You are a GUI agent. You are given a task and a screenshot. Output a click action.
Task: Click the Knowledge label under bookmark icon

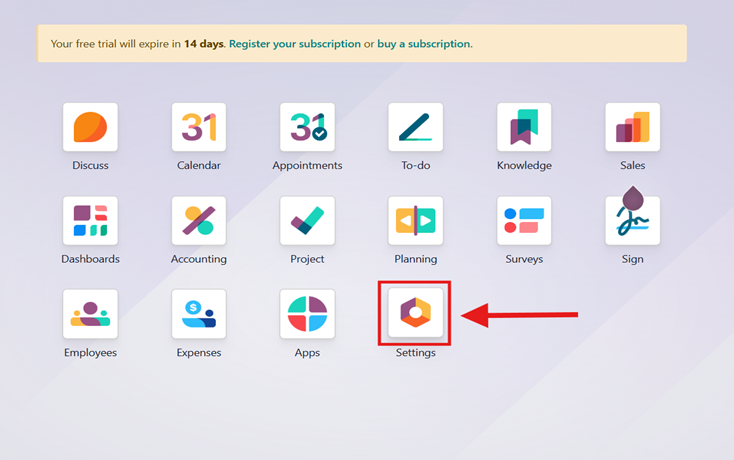point(524,166)
